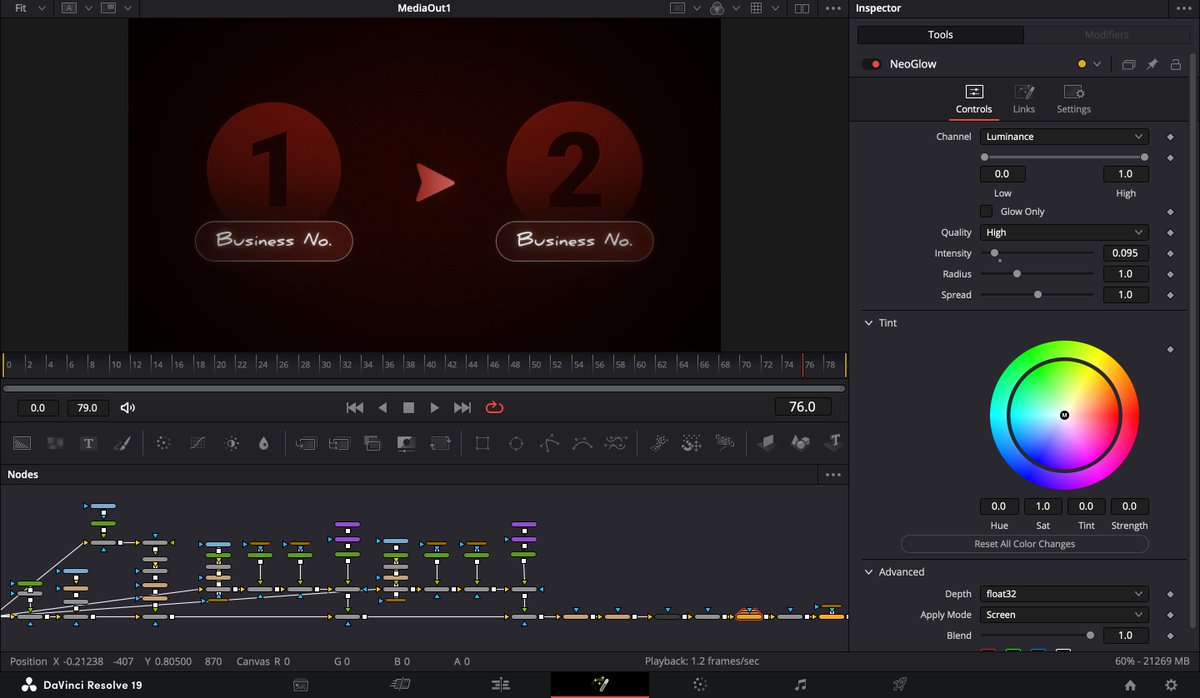Select the Background tool in the toolbar

[22, 442]
